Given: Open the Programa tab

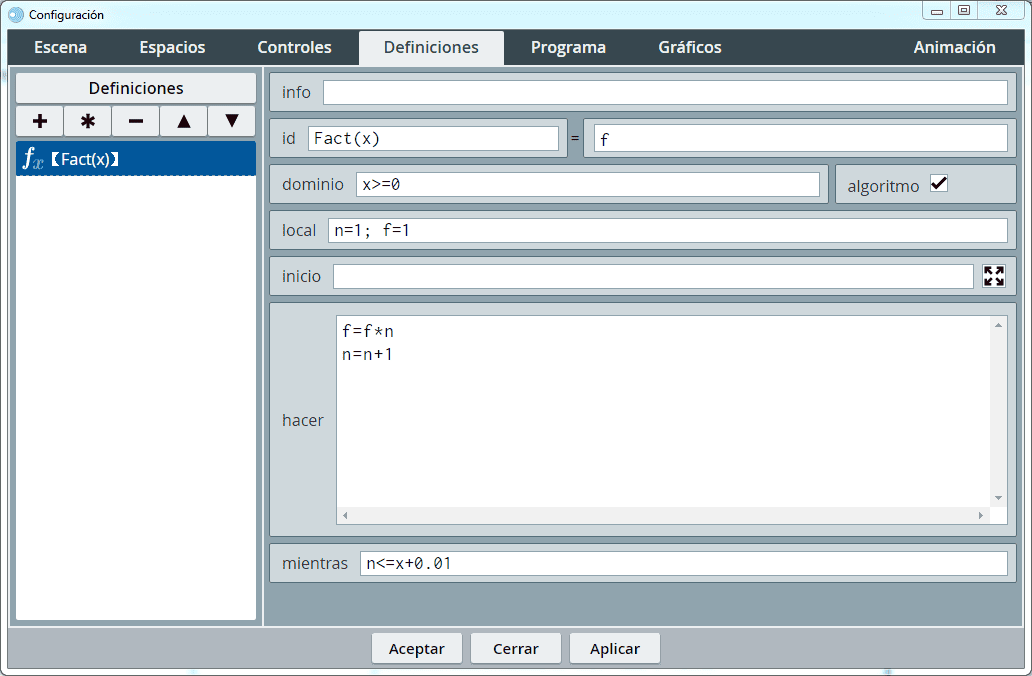Looking at the screenshot, I should coord(568,47).
